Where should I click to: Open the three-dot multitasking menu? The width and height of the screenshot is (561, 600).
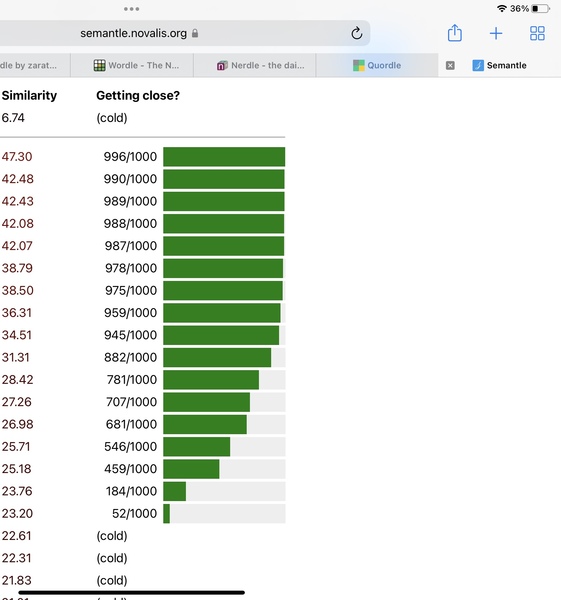(131, 9)
